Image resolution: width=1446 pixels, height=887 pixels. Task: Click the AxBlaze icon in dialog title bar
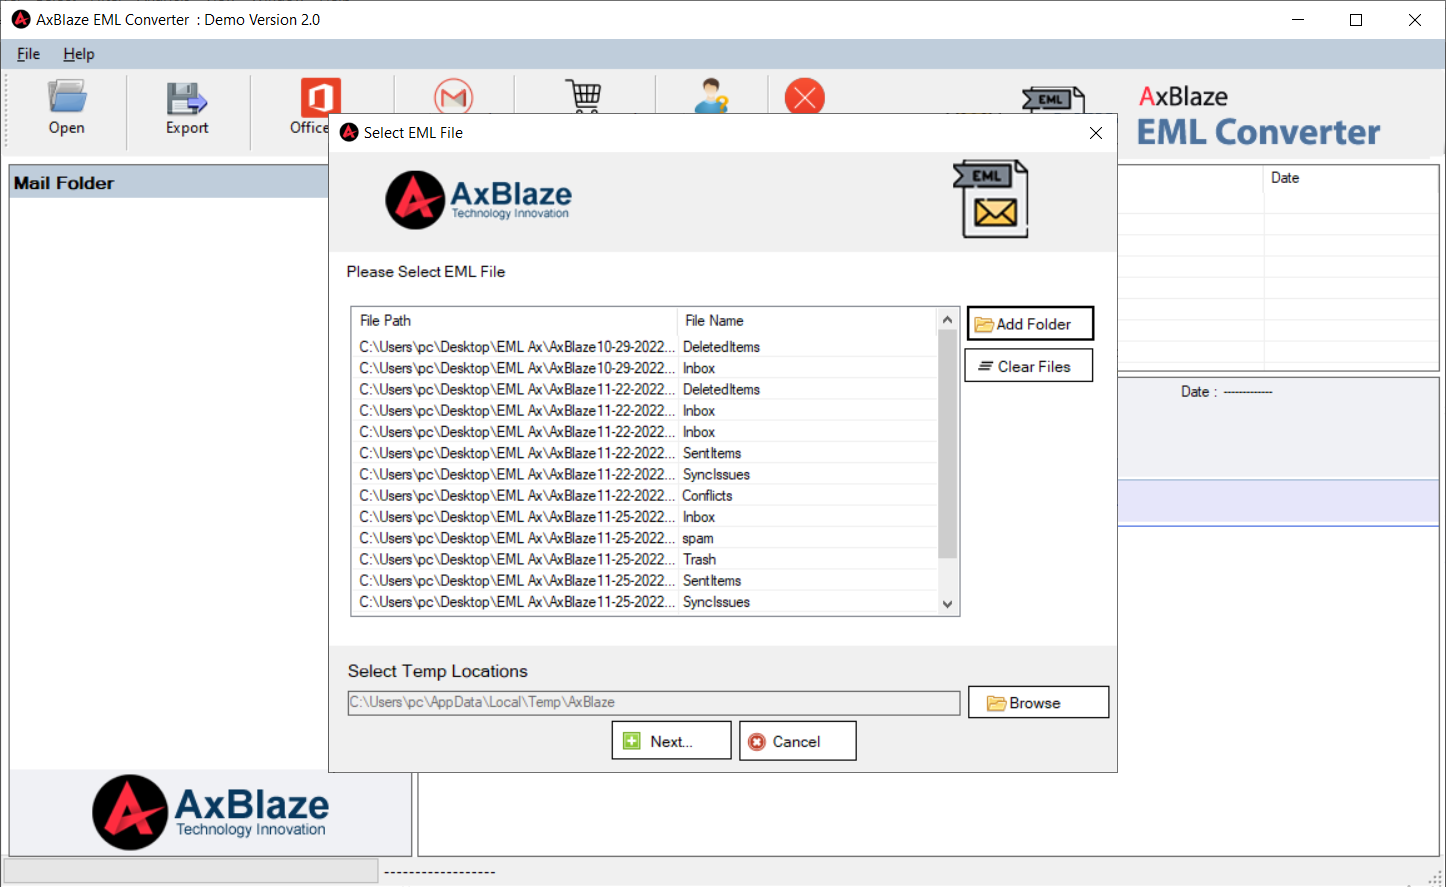[349, 132]
